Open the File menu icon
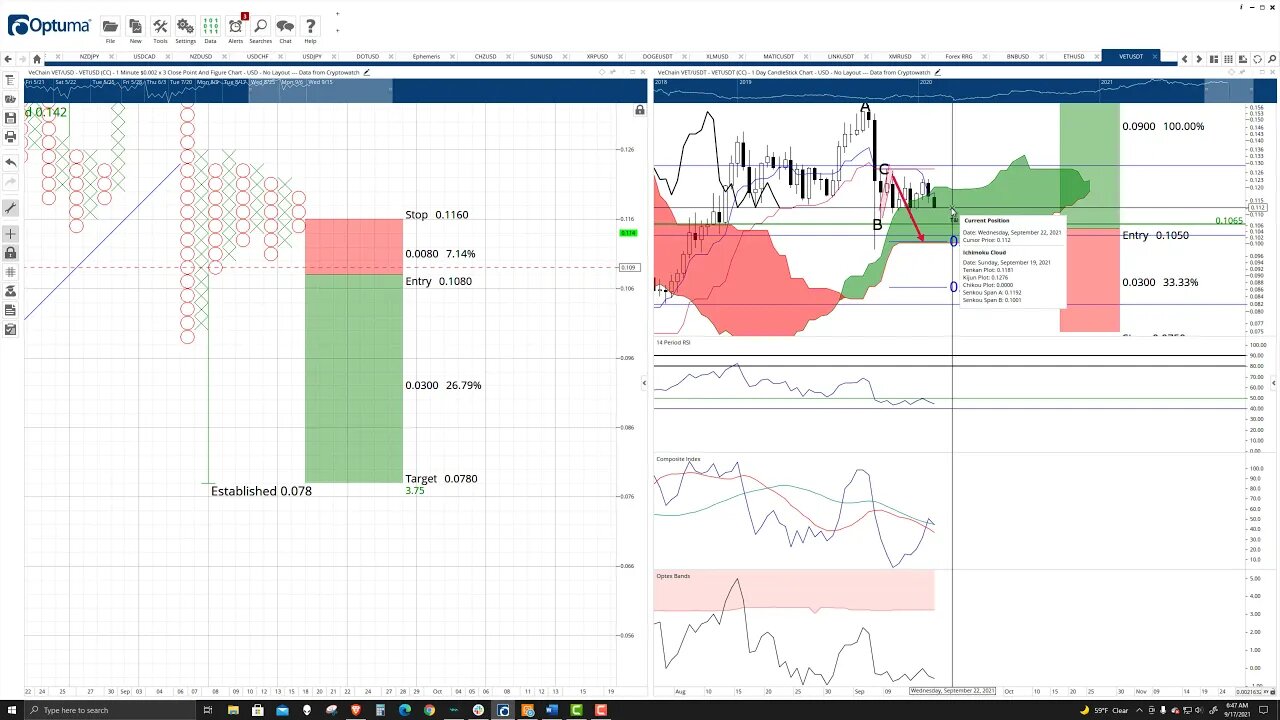The width and height of the screenshot is (1280, 720). (x=110, y=26)
